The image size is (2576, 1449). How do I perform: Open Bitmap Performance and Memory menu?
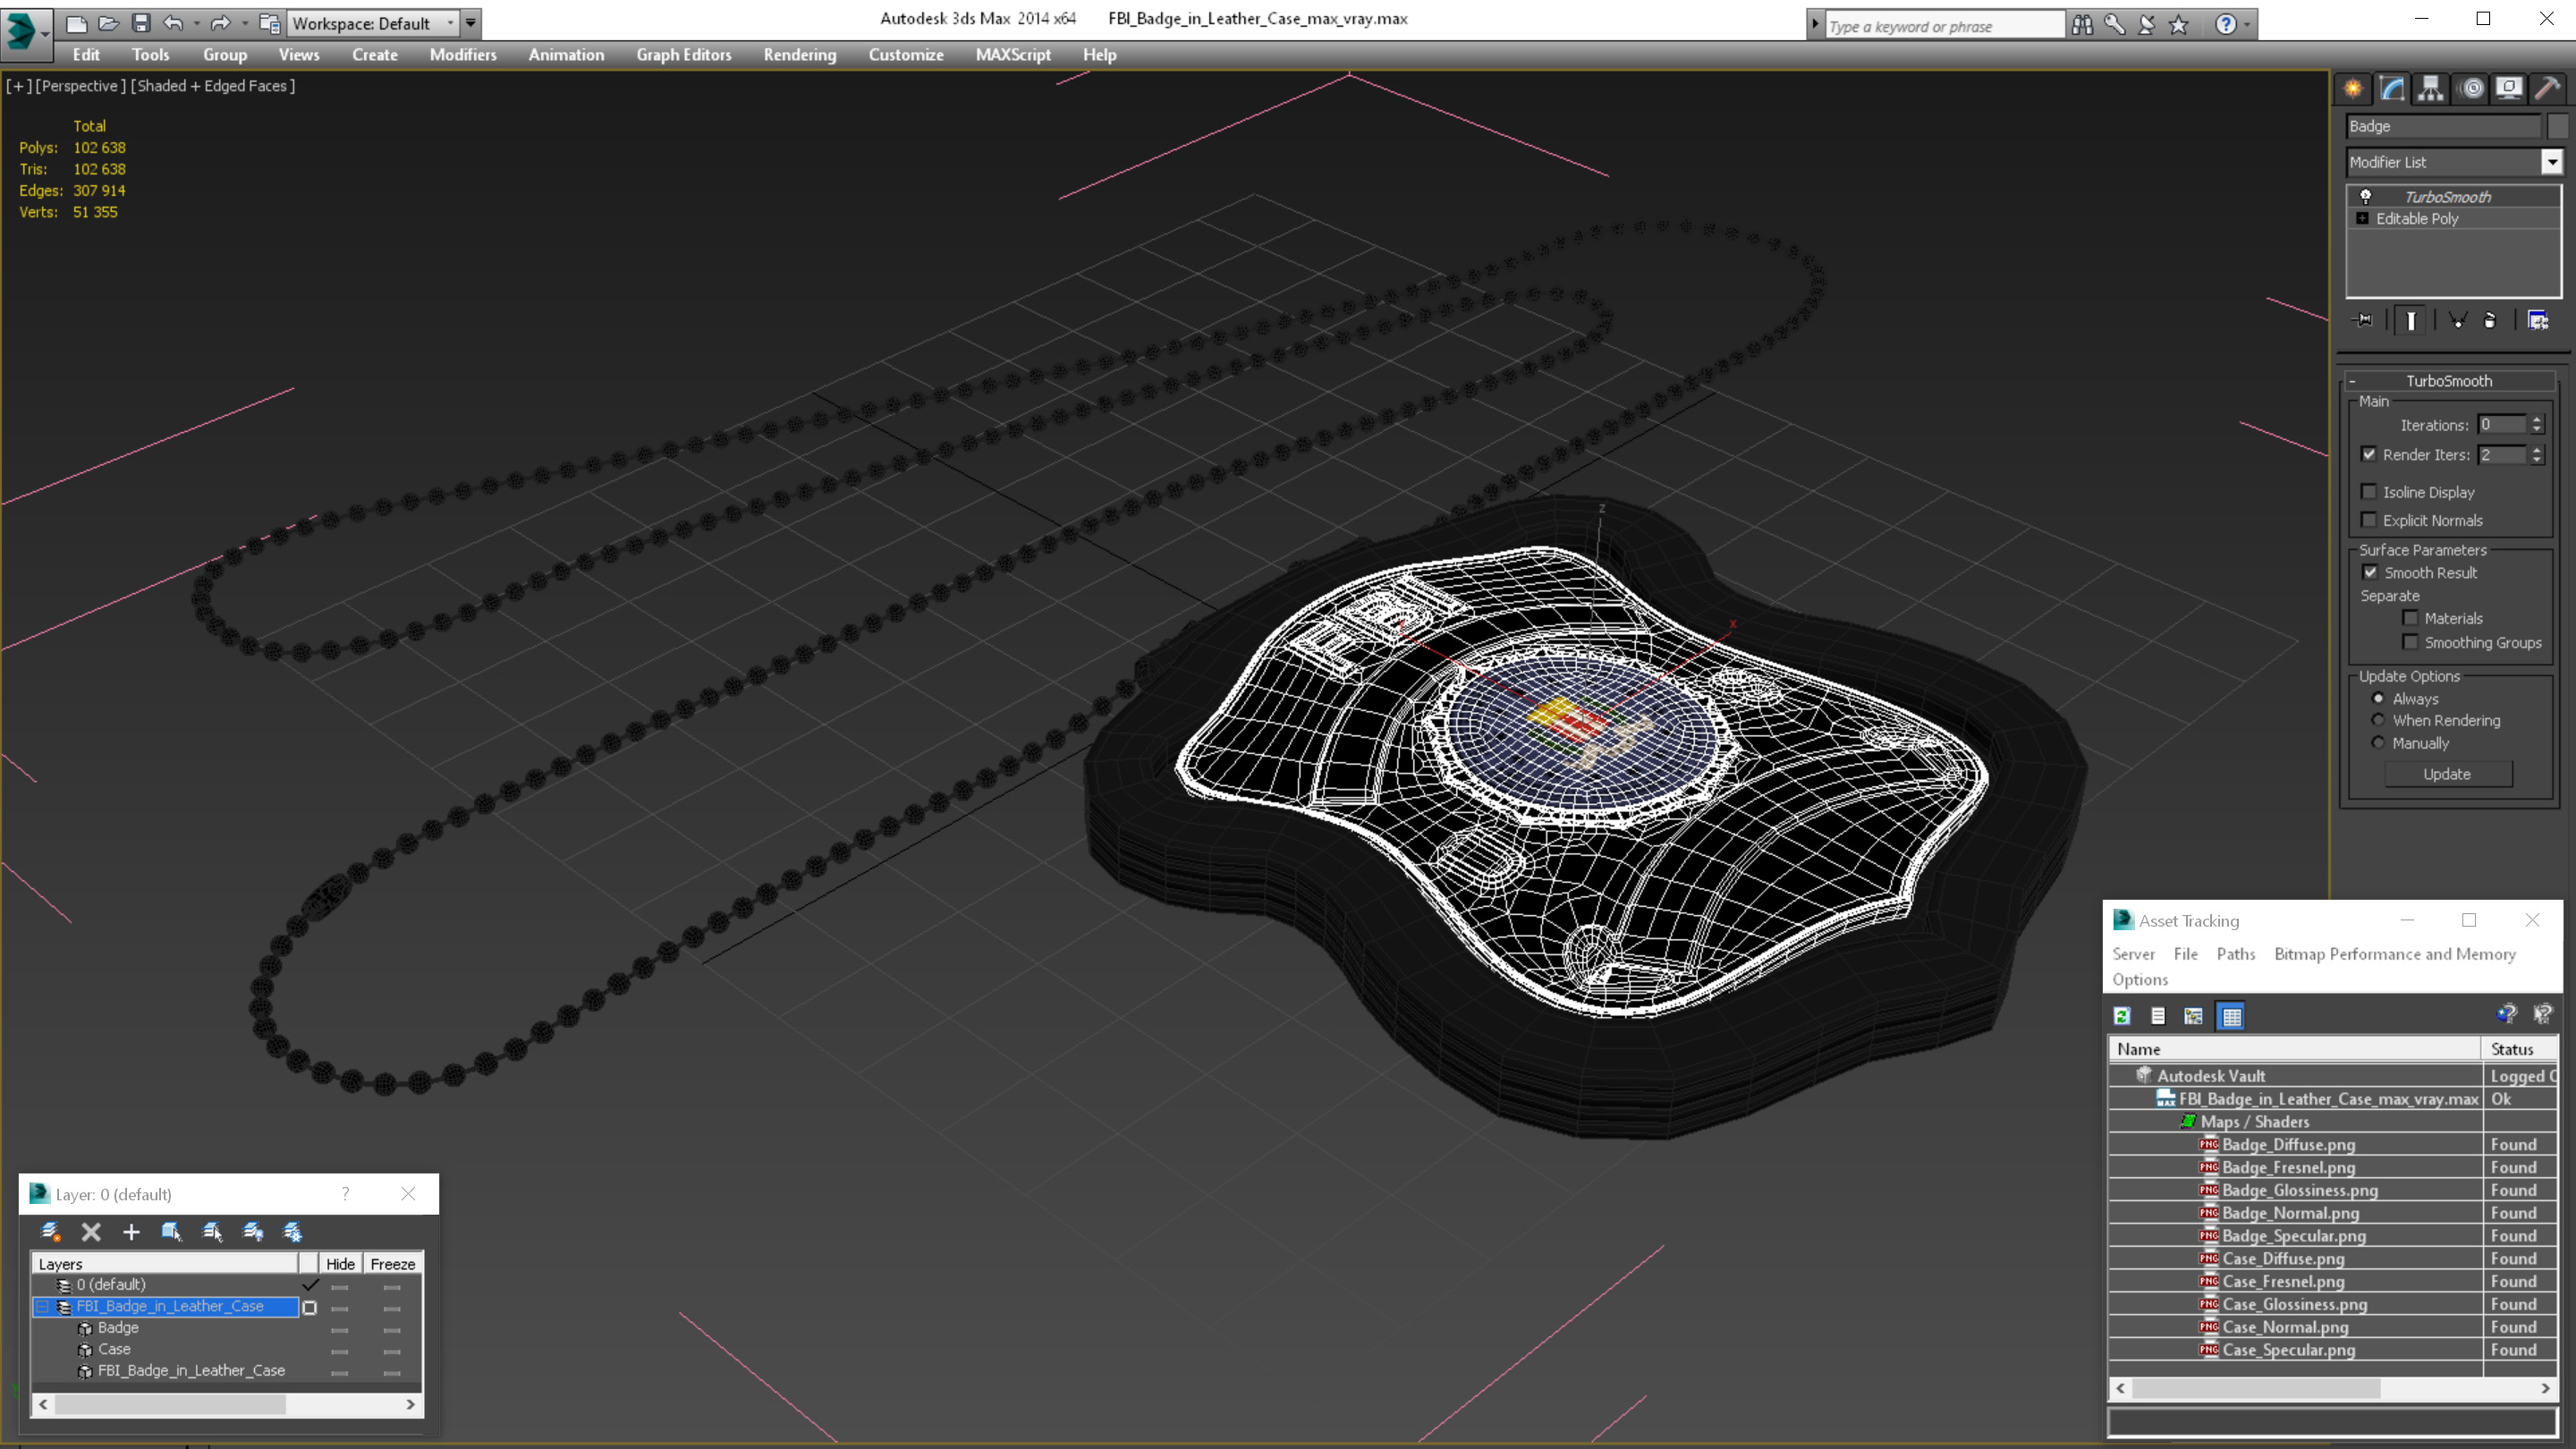(2395, 954)
